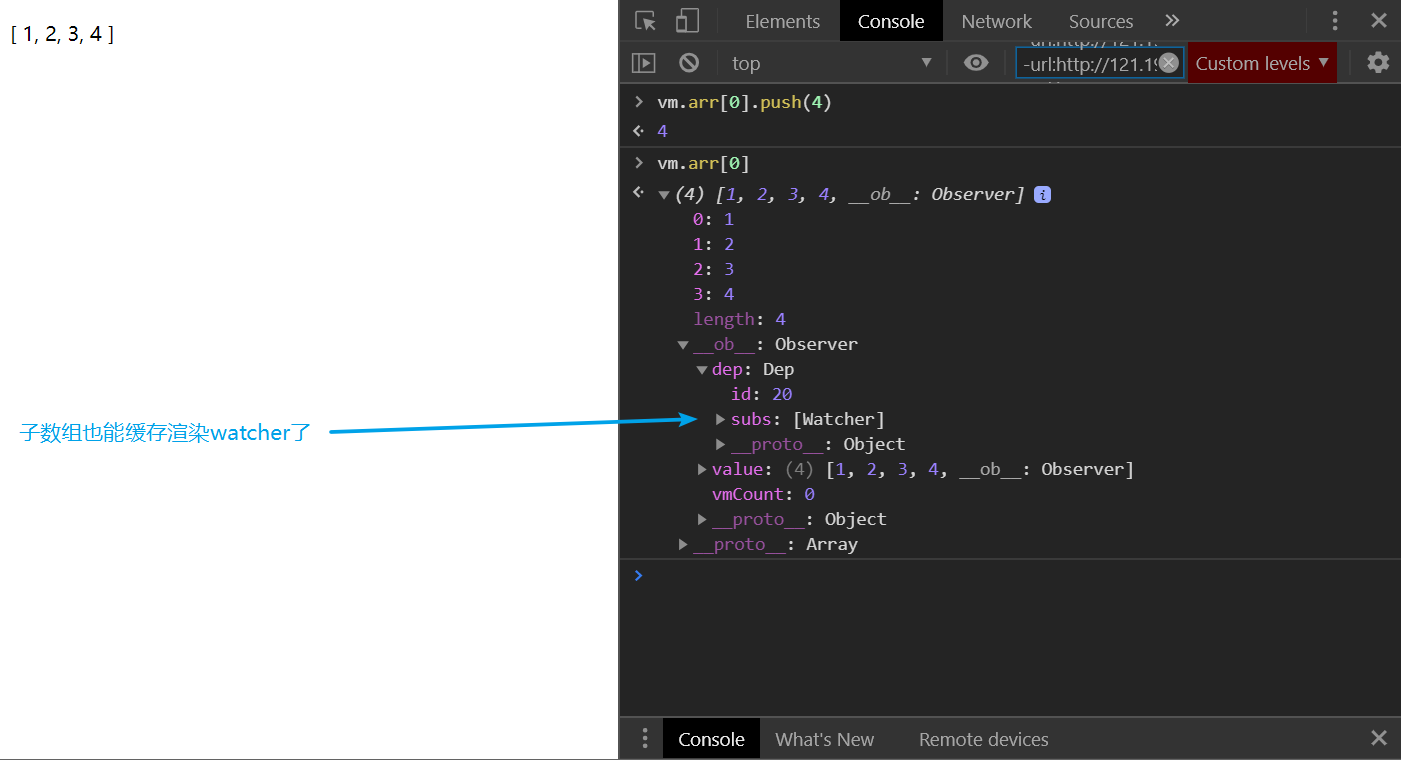This screenshot has height=760, width=1401.
Task: Open the Custom levels dropdown
Action: coord(1262,63)
